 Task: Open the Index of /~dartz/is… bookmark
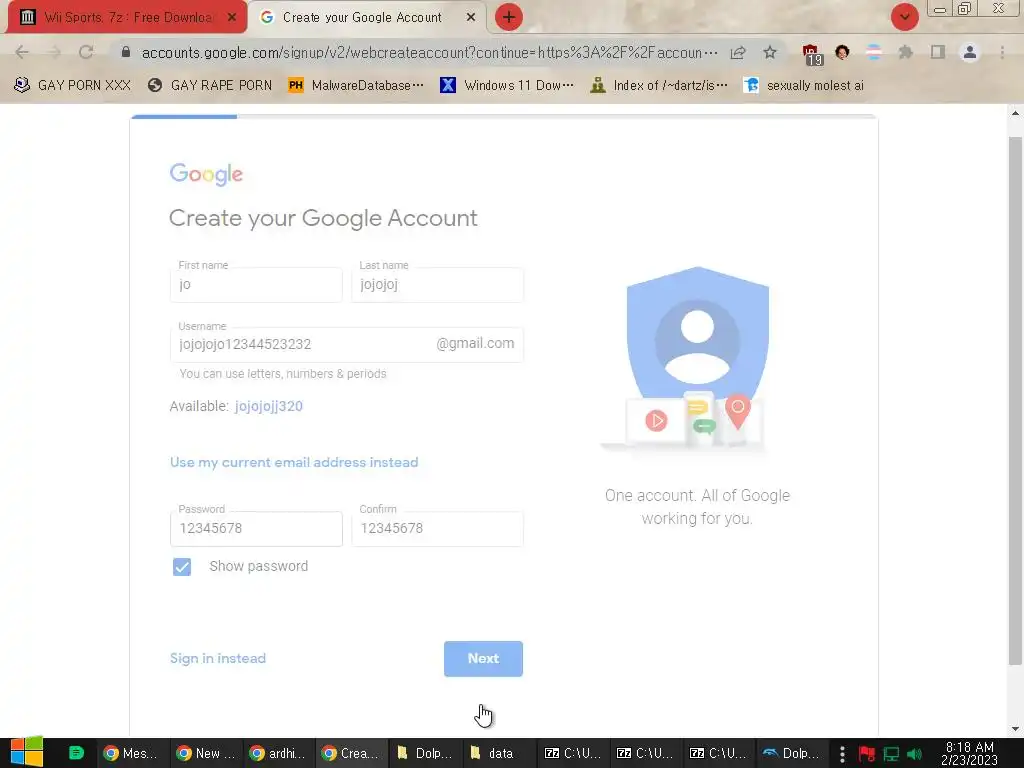[659, 85]
